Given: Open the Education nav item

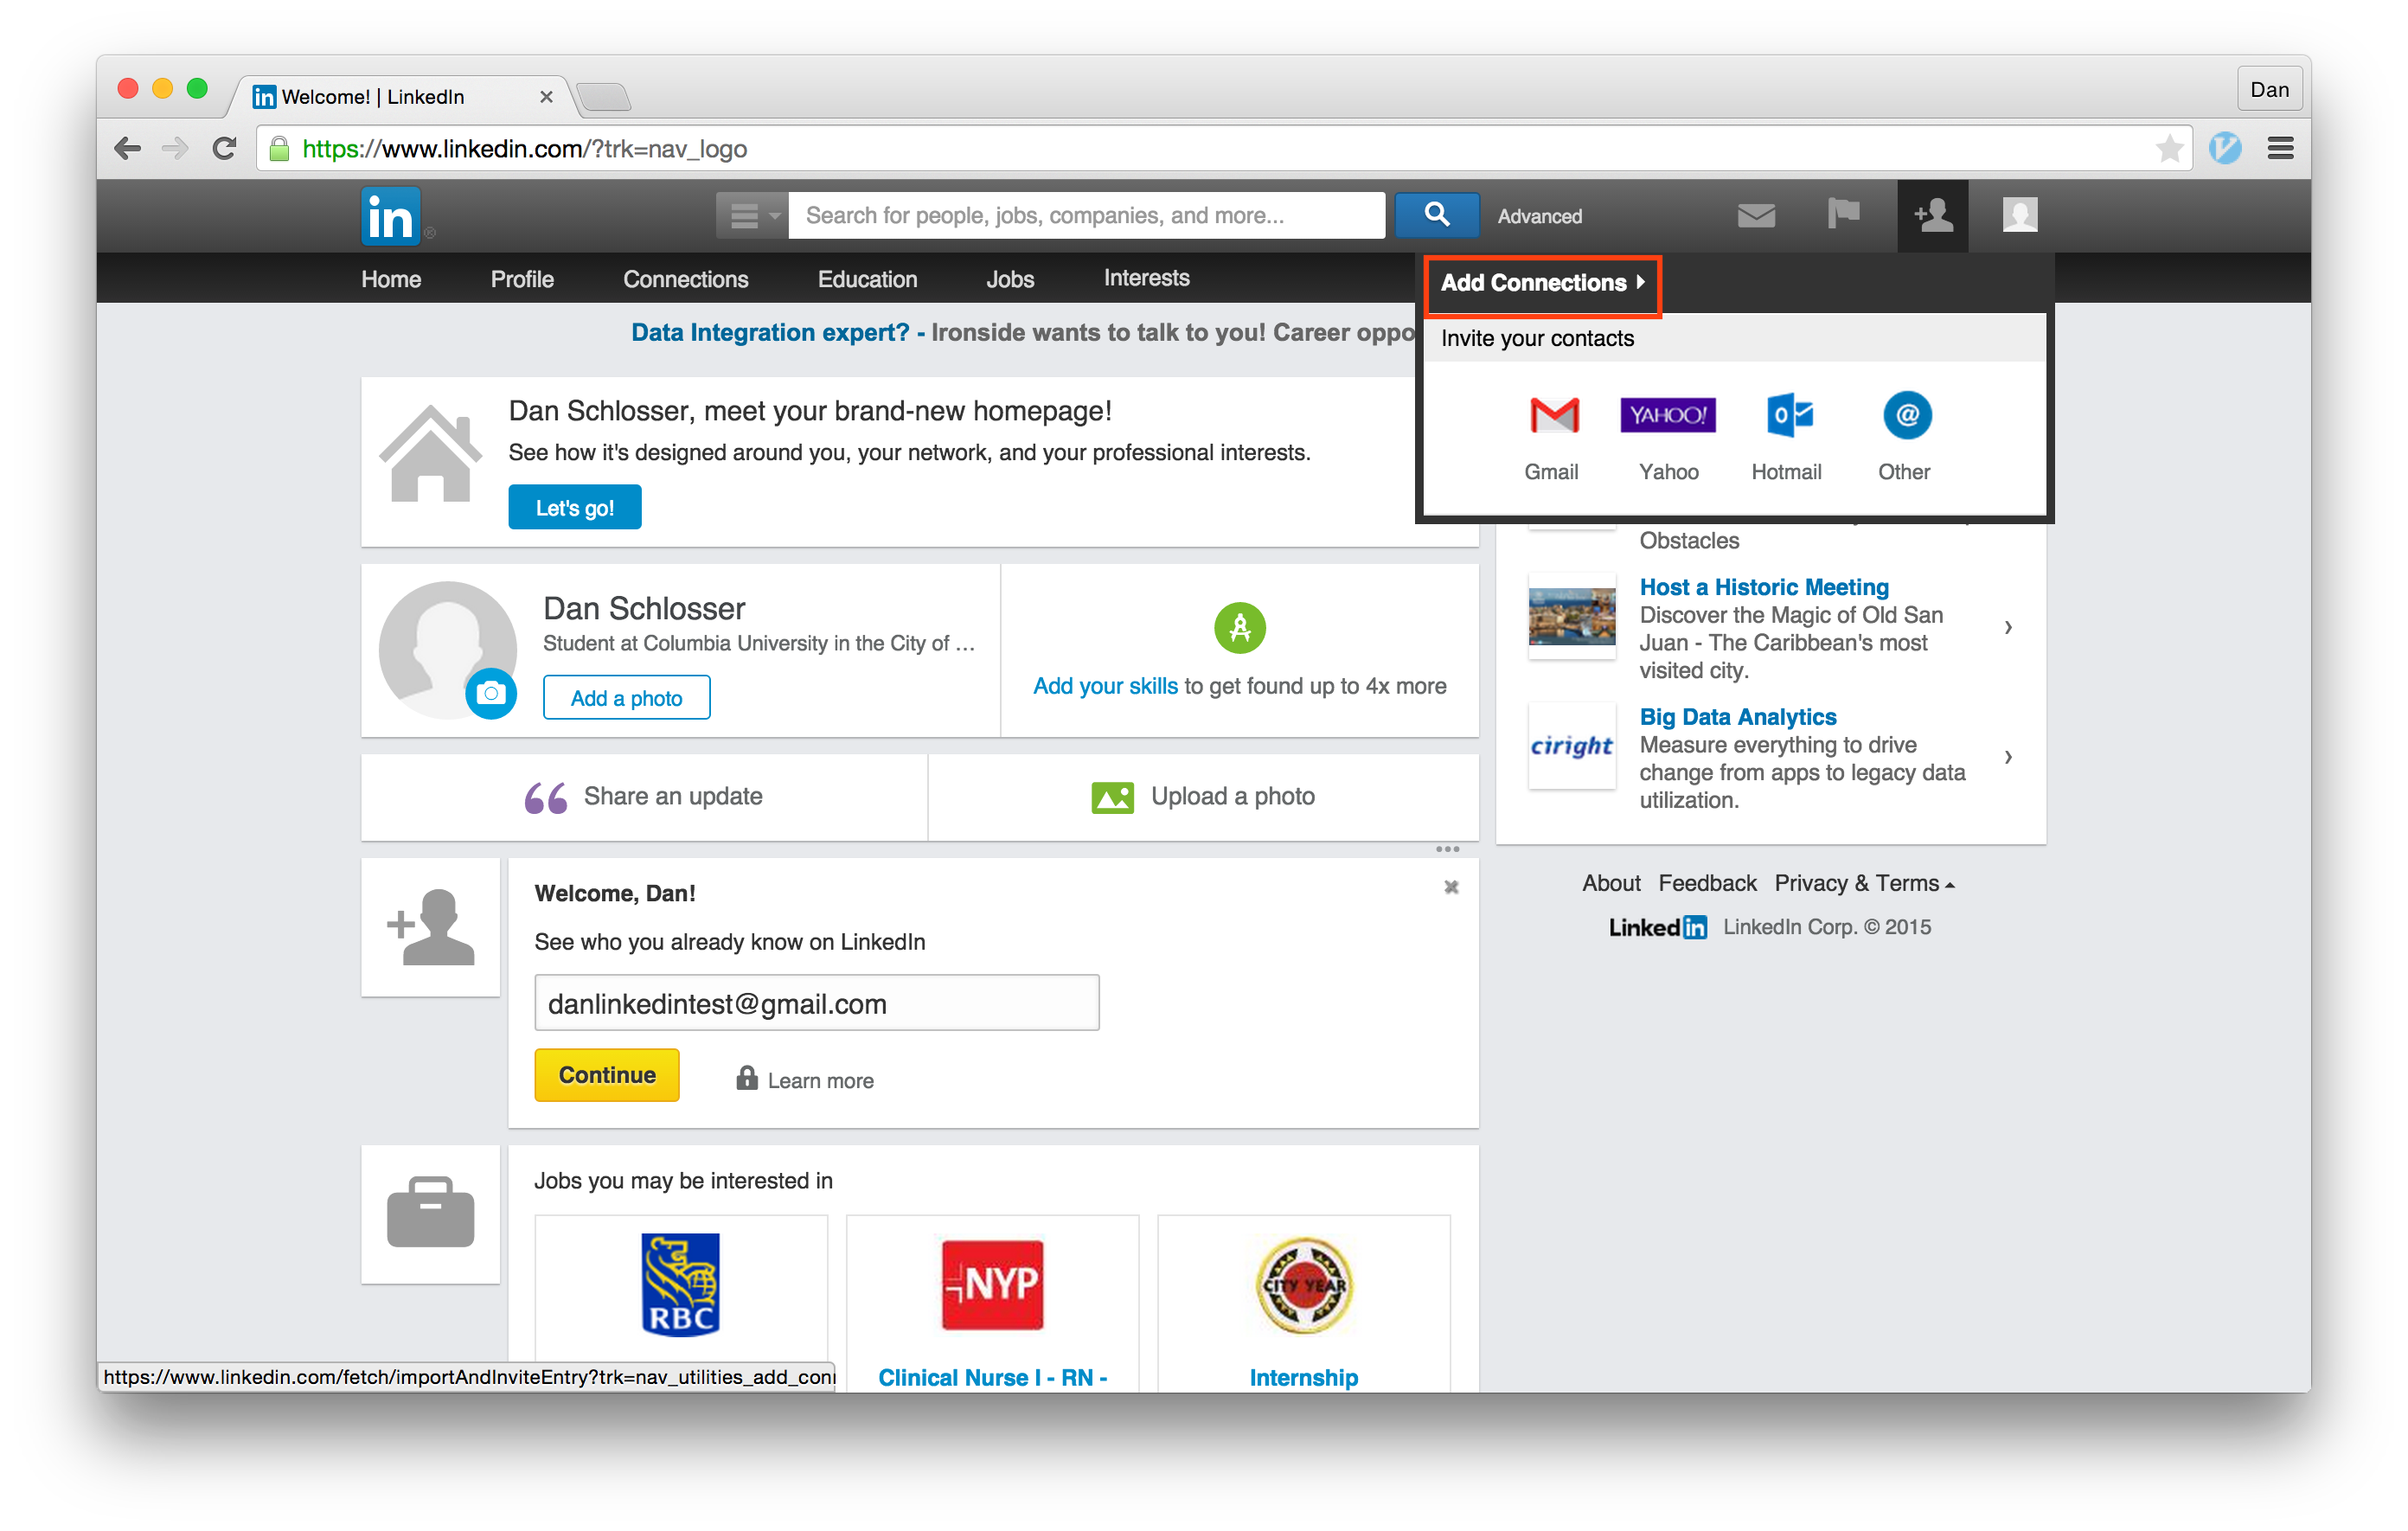Looking at the screenshot, I should click(x=867, y=279).
